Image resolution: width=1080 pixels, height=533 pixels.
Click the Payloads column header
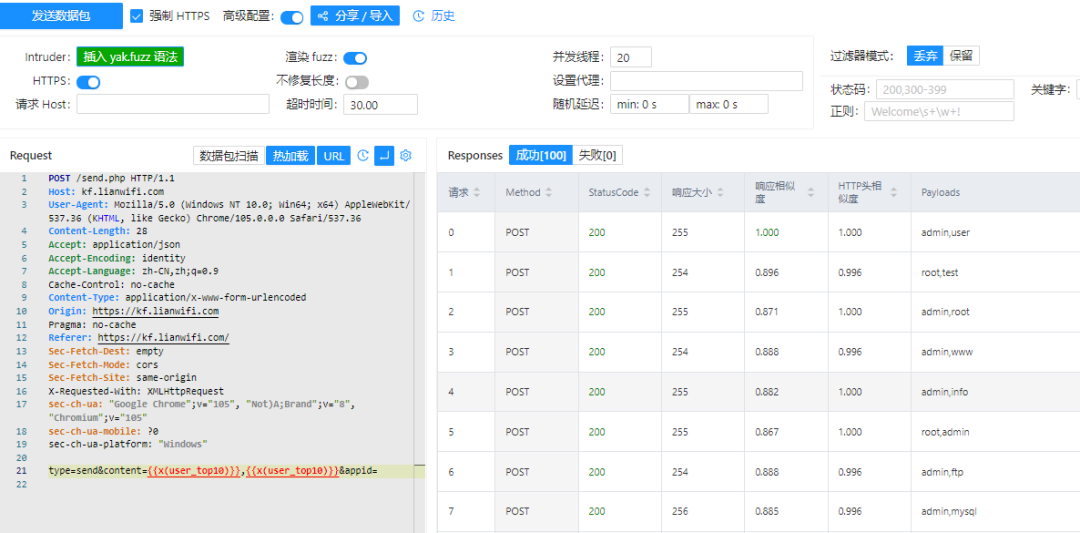click(940, 193)
